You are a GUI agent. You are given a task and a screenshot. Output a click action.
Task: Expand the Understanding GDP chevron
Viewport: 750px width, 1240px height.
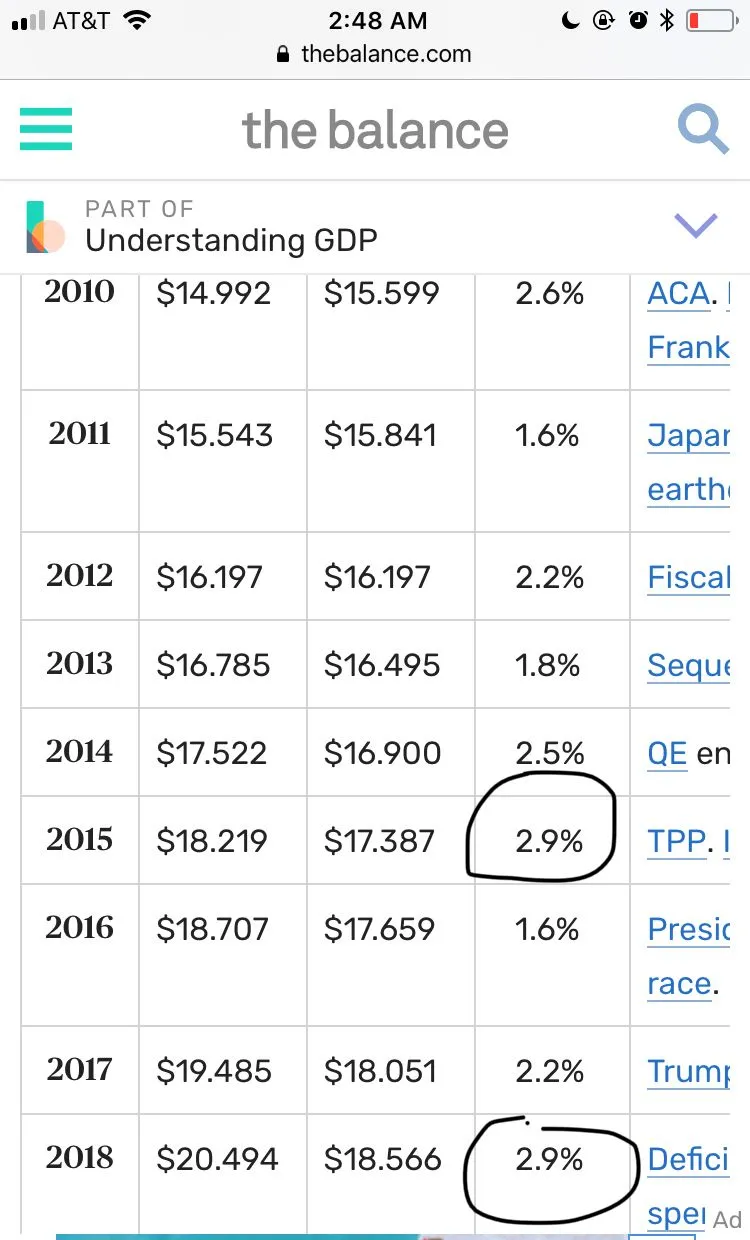(696, 226)
